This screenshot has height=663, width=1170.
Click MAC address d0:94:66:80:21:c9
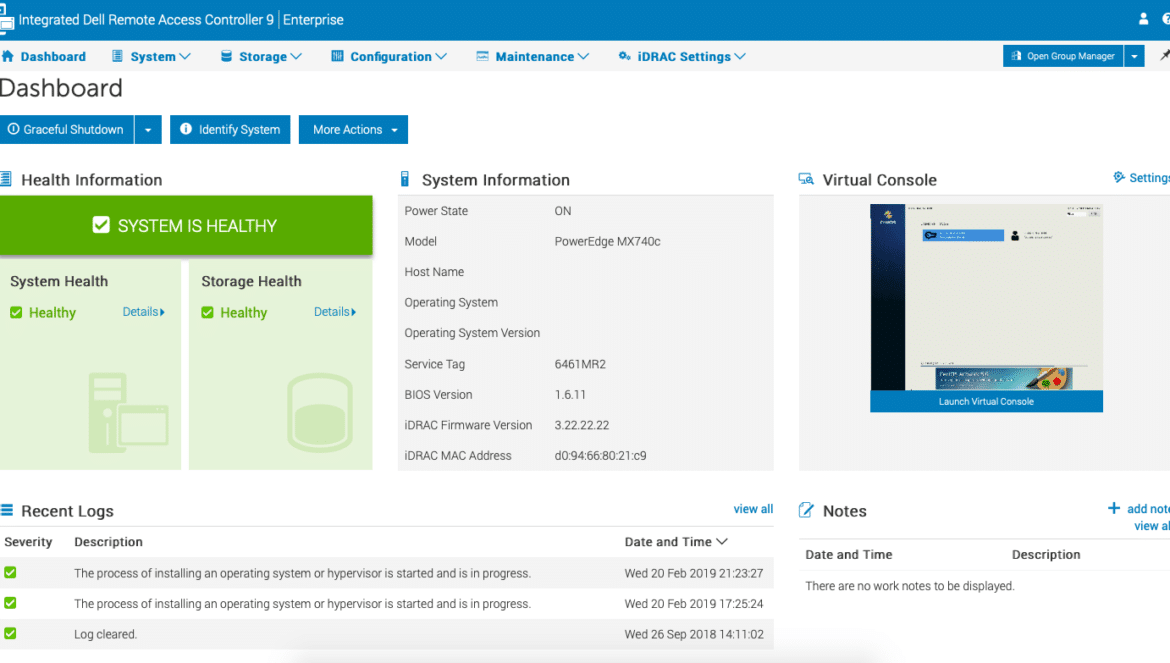click(600, 456)
